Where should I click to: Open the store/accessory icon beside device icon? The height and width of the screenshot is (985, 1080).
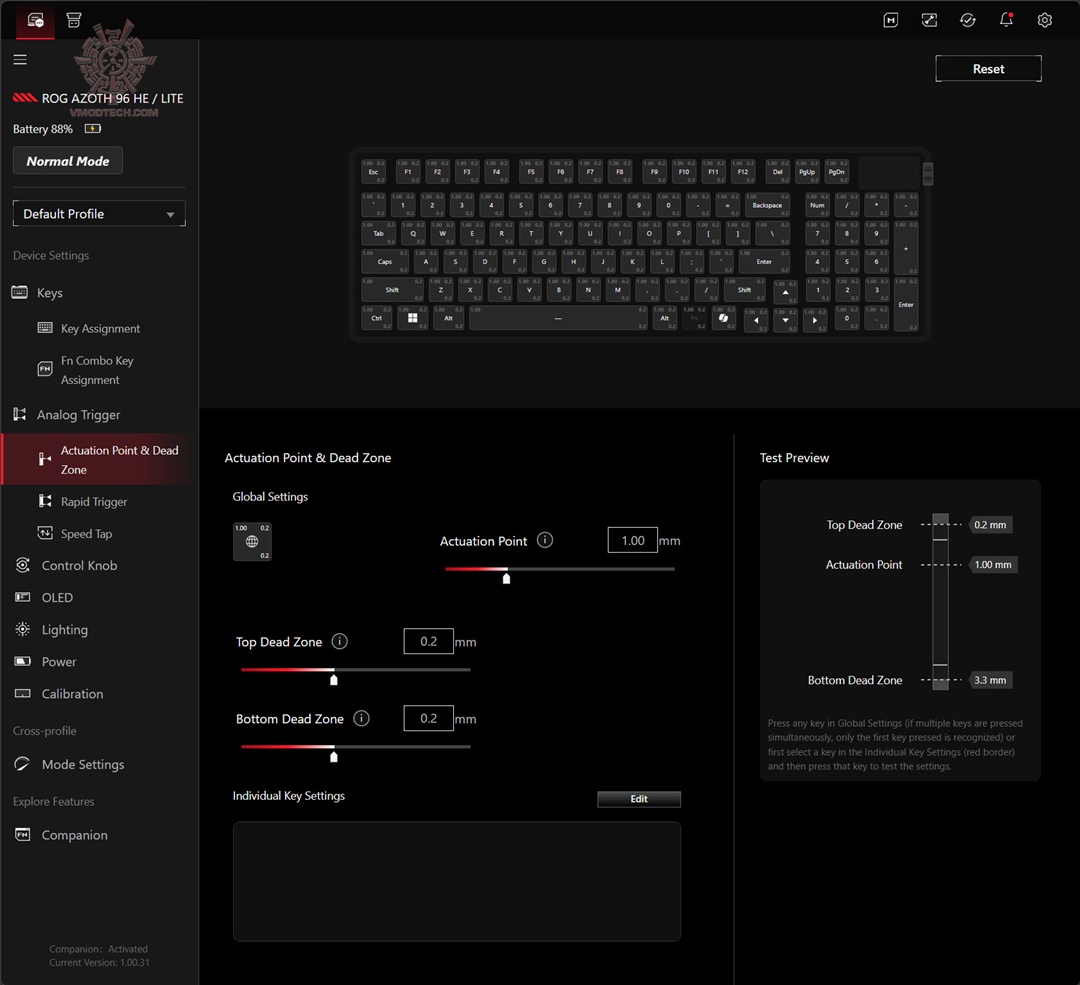(x=74, y=20)
